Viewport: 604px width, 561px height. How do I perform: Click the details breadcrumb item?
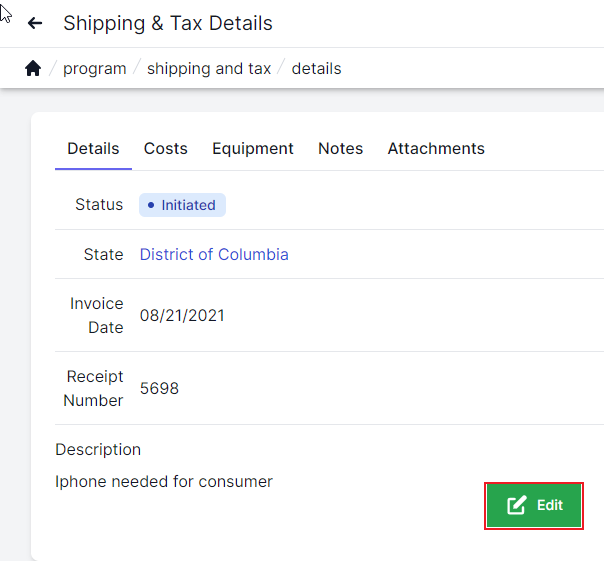tap(316, 69)
